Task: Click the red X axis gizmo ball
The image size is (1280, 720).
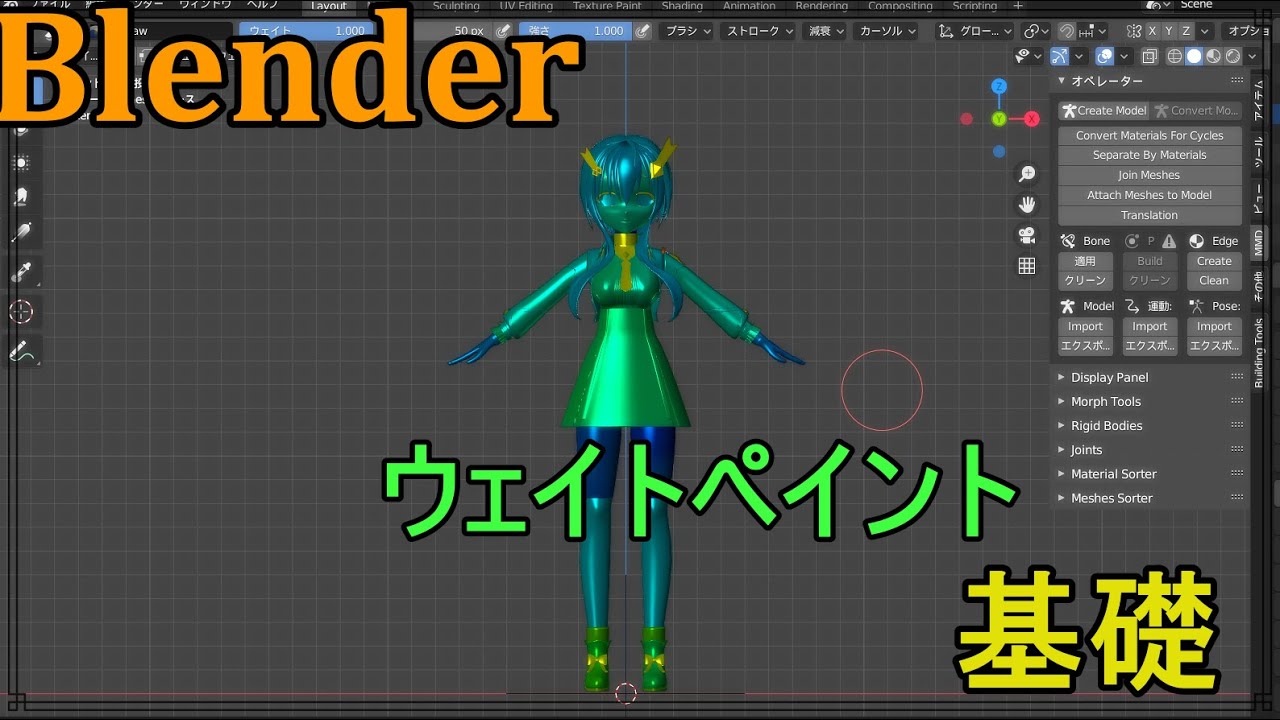Action: (1032, 119)
